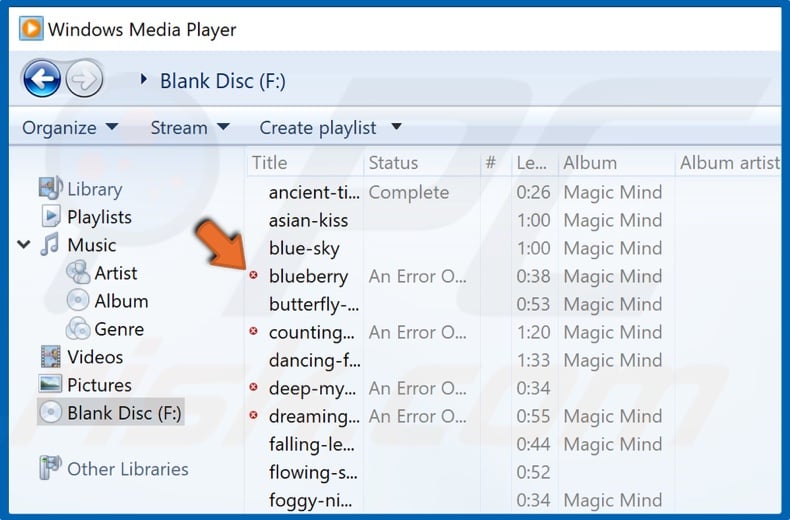Click the Music note icon in sidebar
The image size is (790, 520).
coord(50,244)
